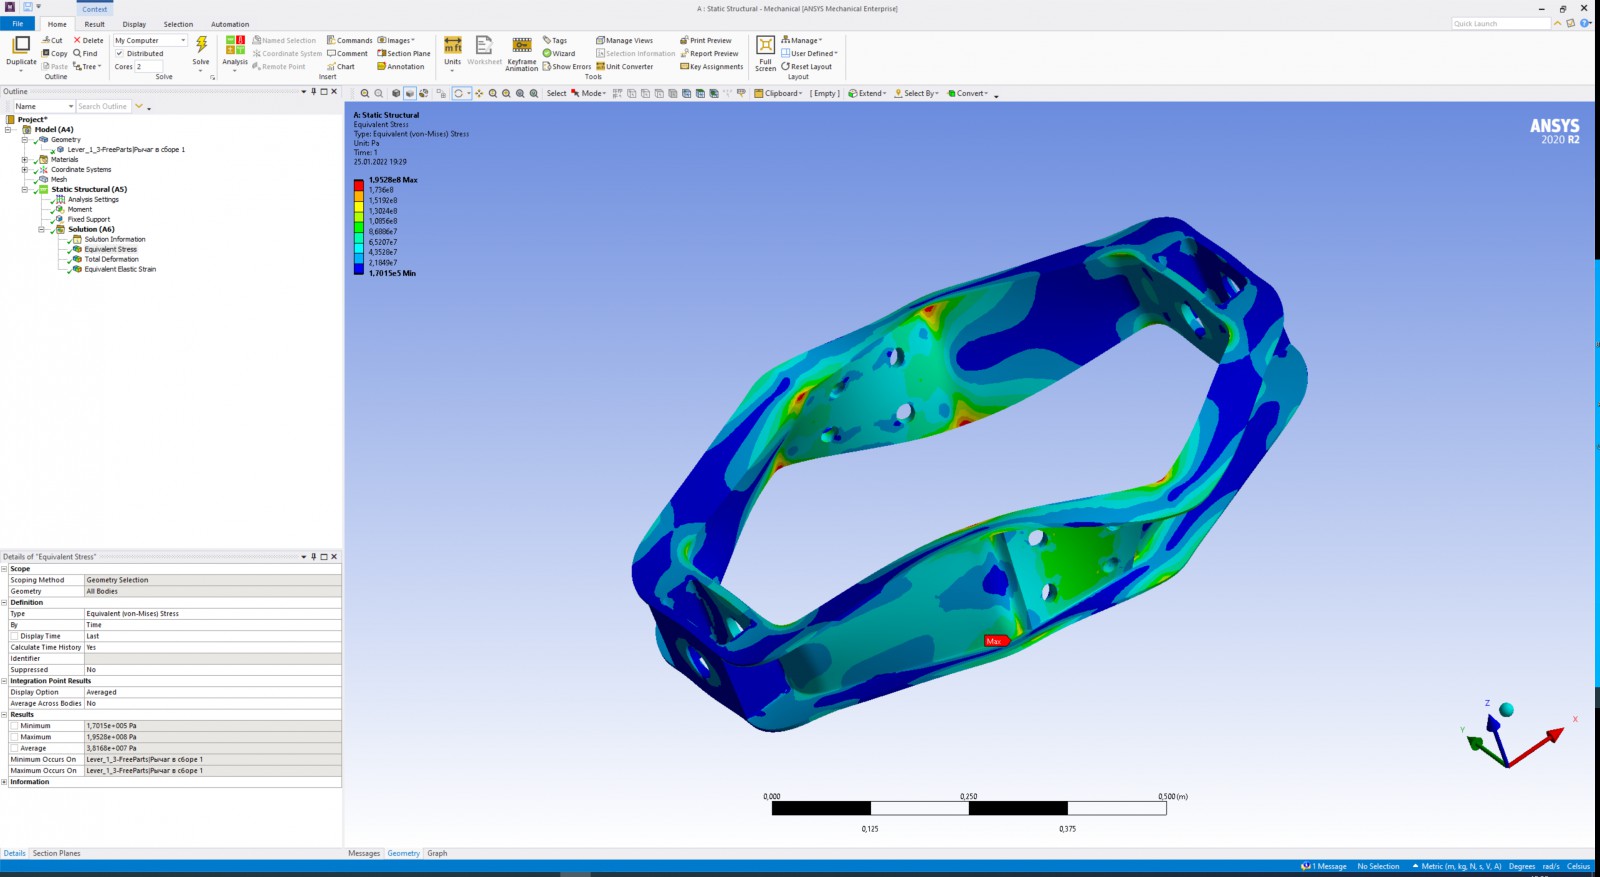Click in the Cores number field
Viewport: 1600px width, 877px height.
pos(148,67)
